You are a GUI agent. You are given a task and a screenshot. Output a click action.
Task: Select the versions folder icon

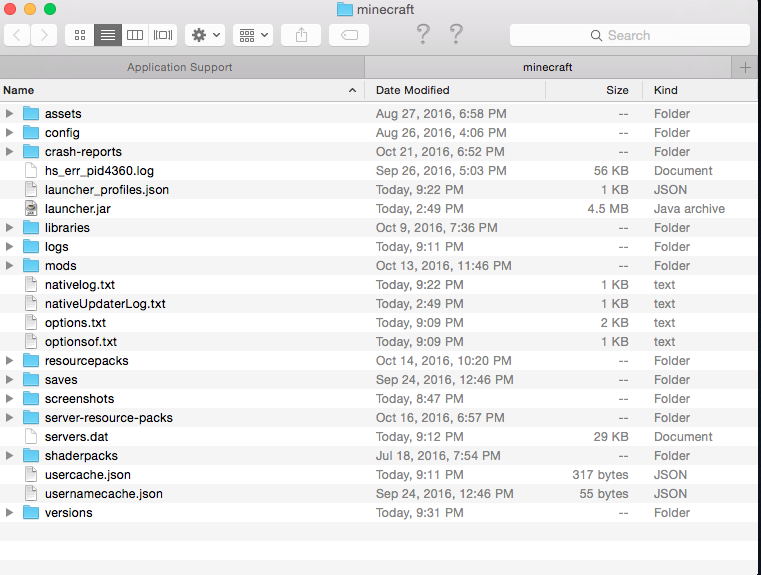[31, 512]
